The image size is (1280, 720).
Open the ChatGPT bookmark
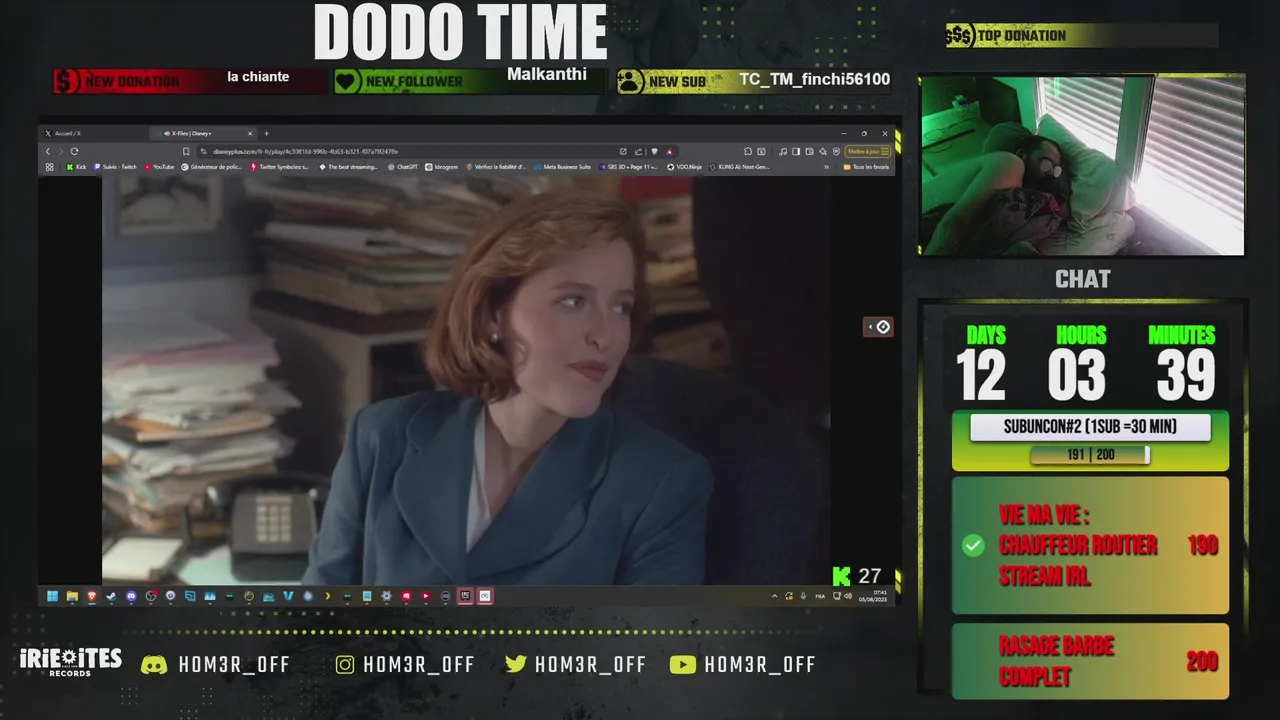pos(403,167)
